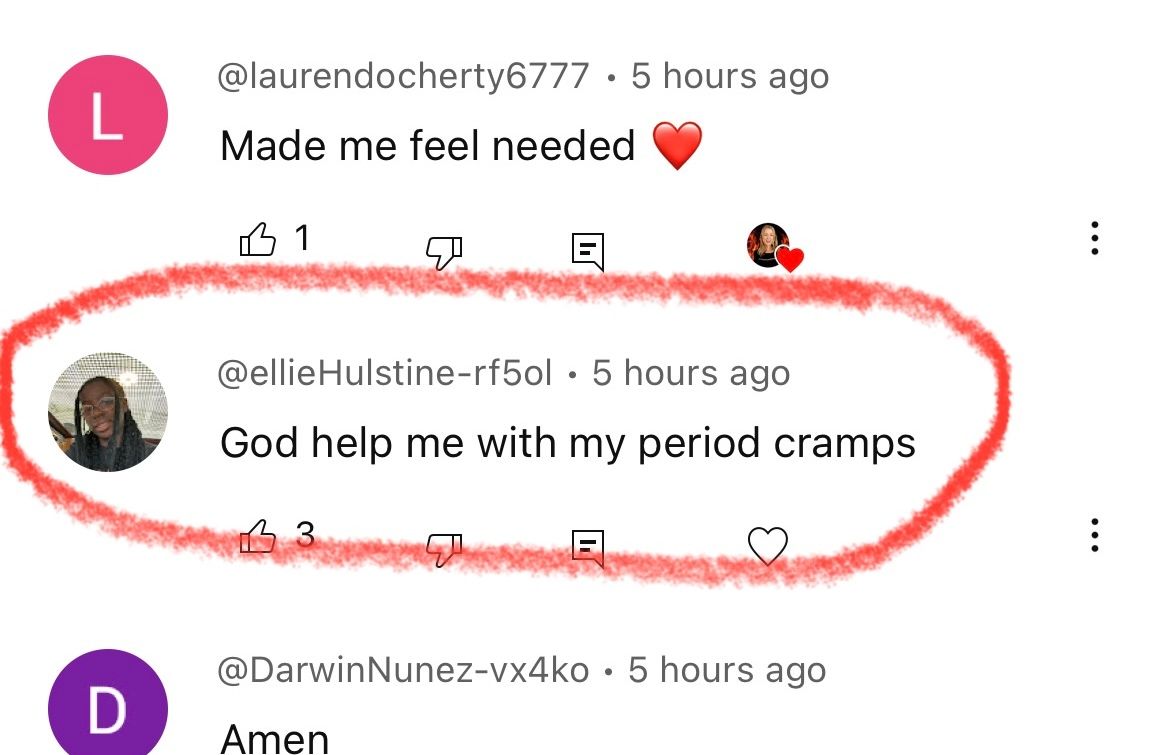
Task: Like the "Made me feel needed" comment
Action: click(257, 240)
